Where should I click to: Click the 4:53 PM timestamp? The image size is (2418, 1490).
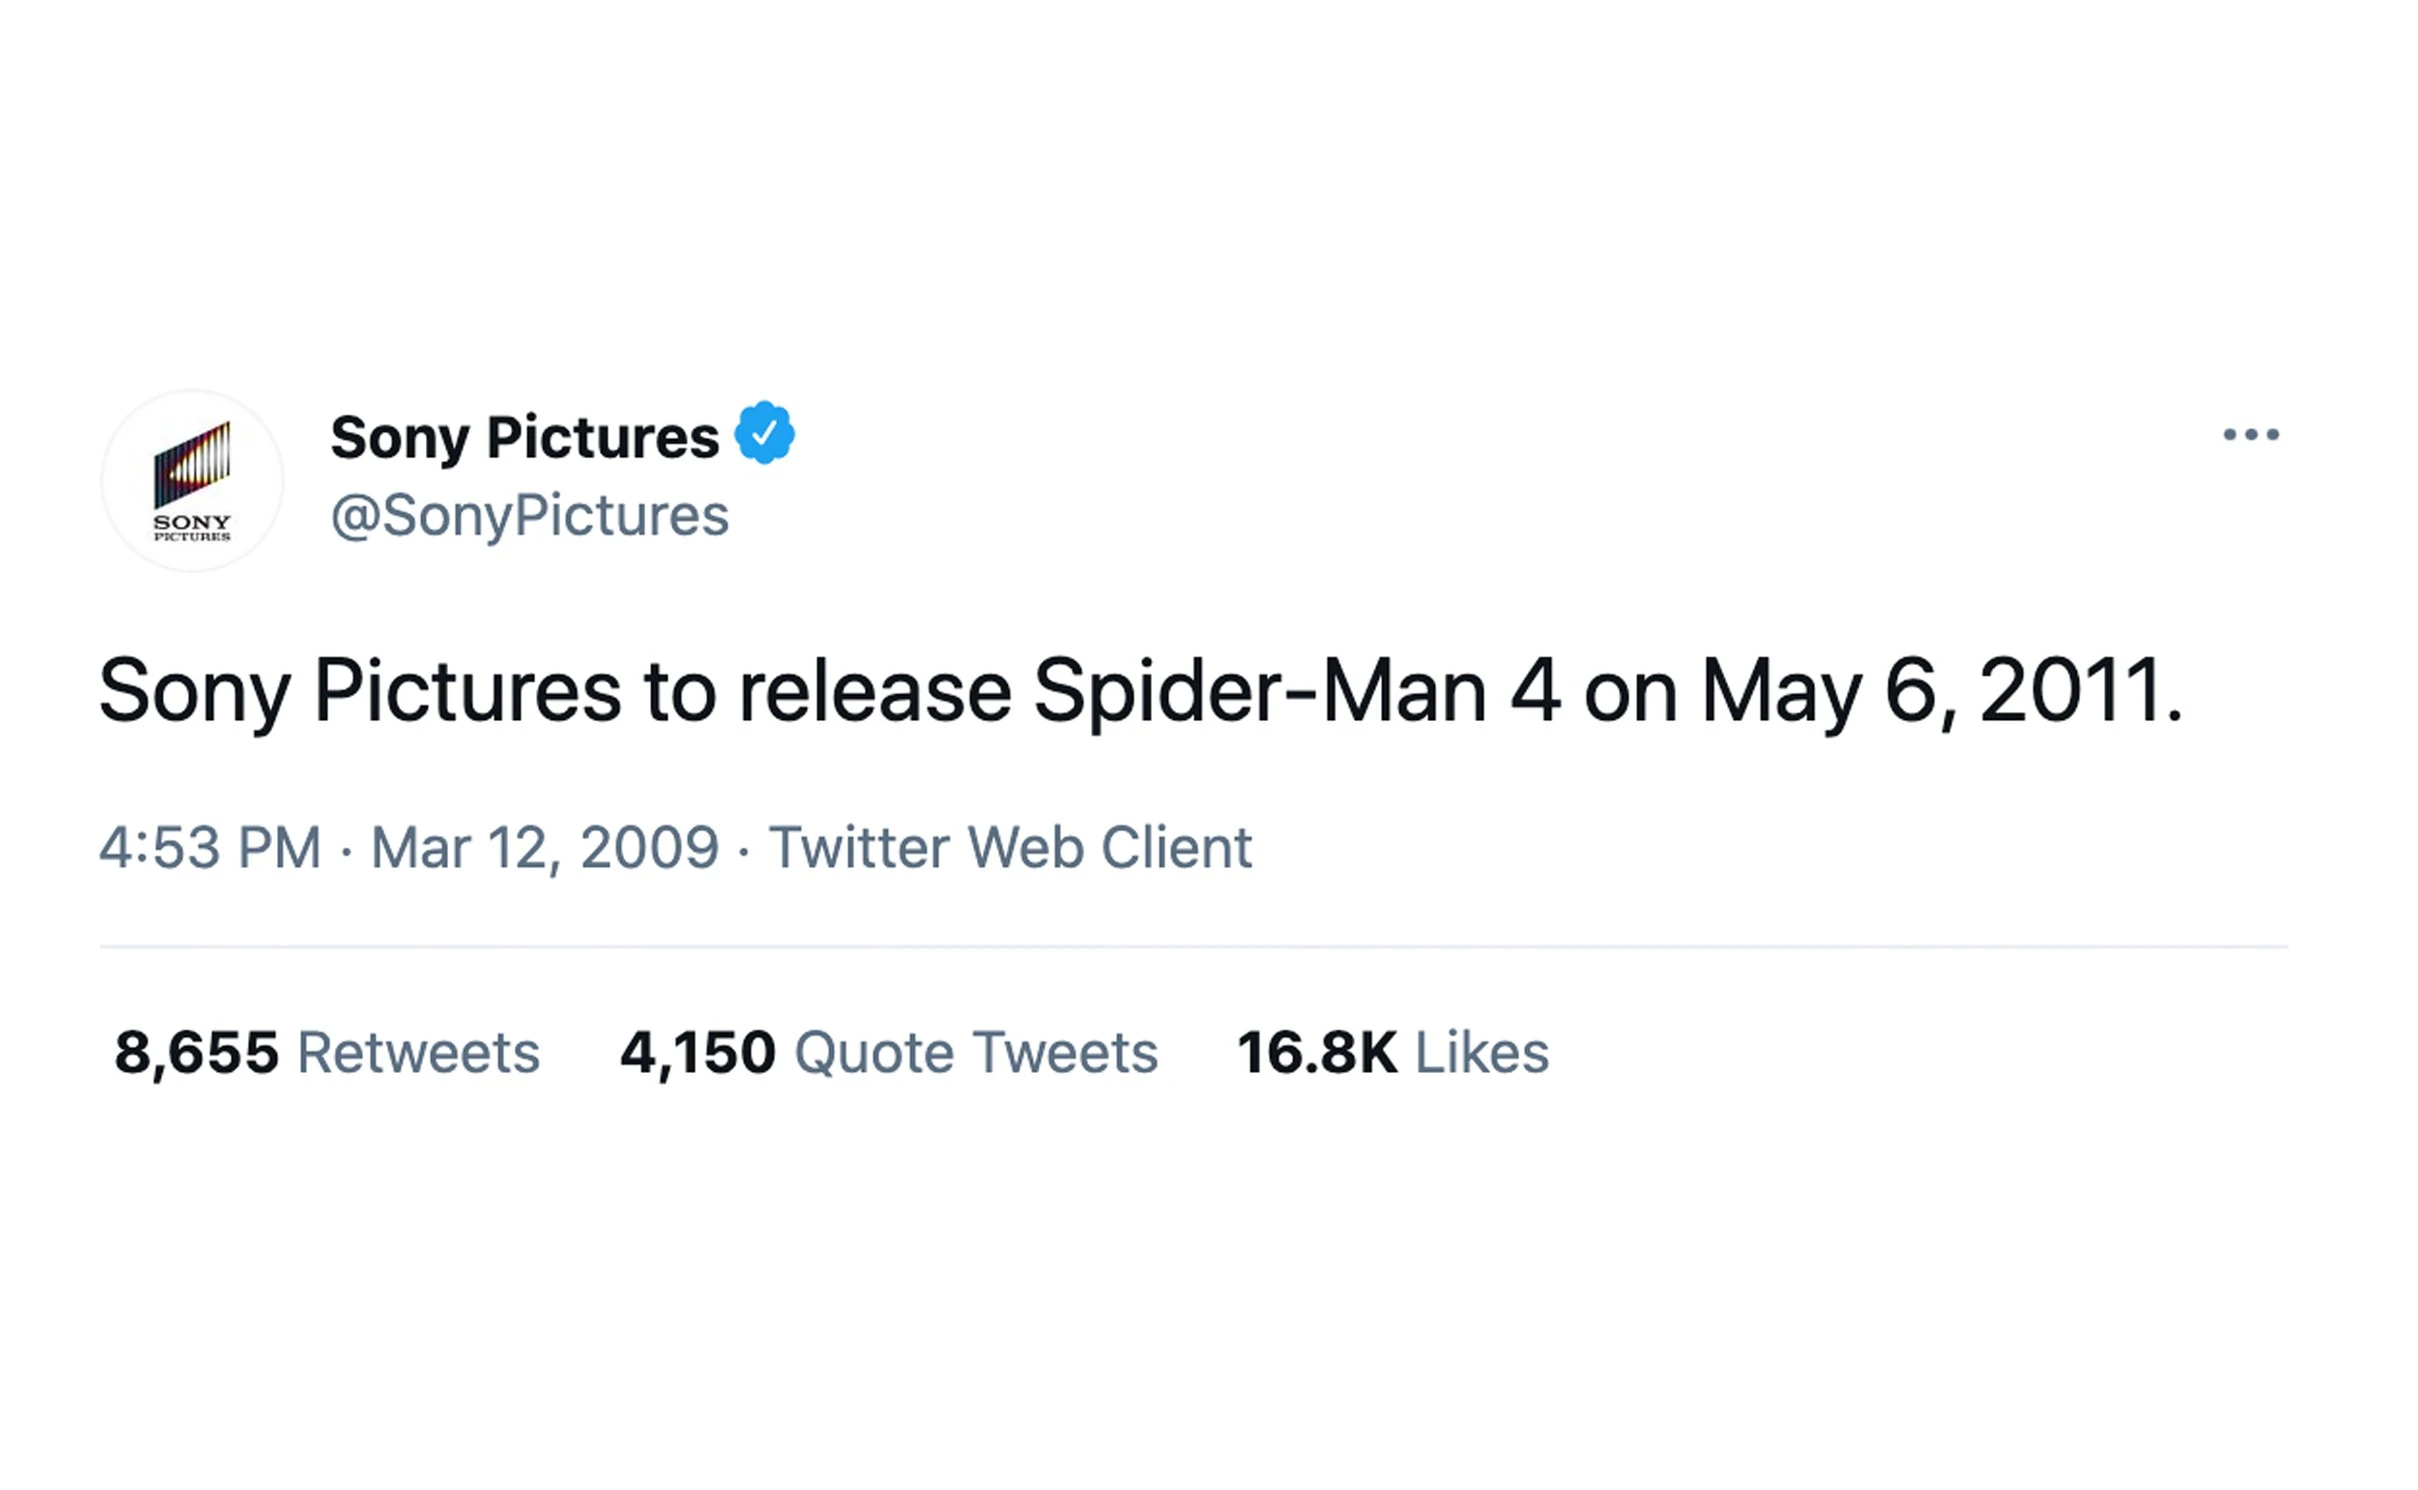coord(210,848)
